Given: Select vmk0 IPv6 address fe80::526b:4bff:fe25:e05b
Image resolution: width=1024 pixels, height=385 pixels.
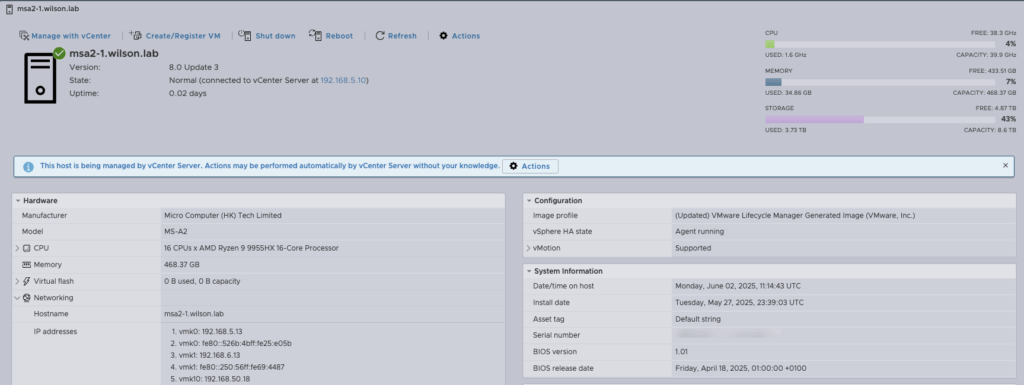Looking at the screenshot, I should point(235,343).
